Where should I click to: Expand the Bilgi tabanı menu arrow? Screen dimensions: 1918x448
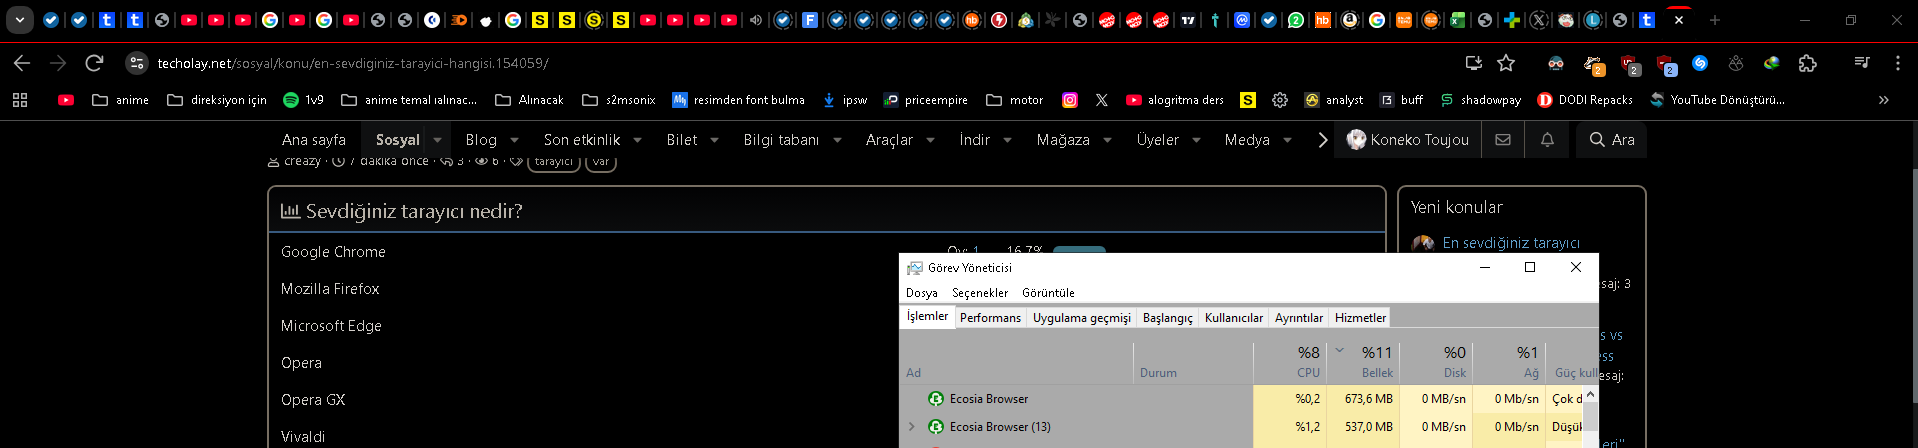pyautogui.click(x=837, y=140)
